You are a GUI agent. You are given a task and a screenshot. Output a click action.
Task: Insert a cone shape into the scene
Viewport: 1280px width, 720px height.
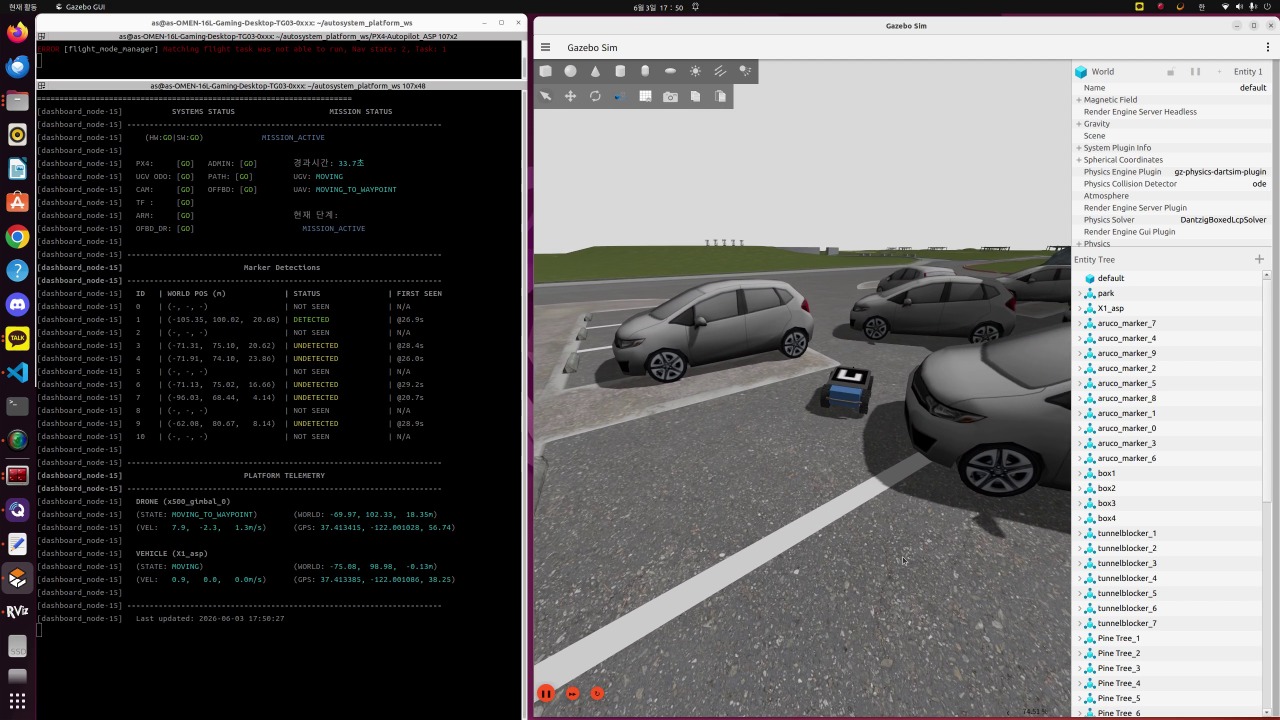pyautogui.click(x=595, y=71)
